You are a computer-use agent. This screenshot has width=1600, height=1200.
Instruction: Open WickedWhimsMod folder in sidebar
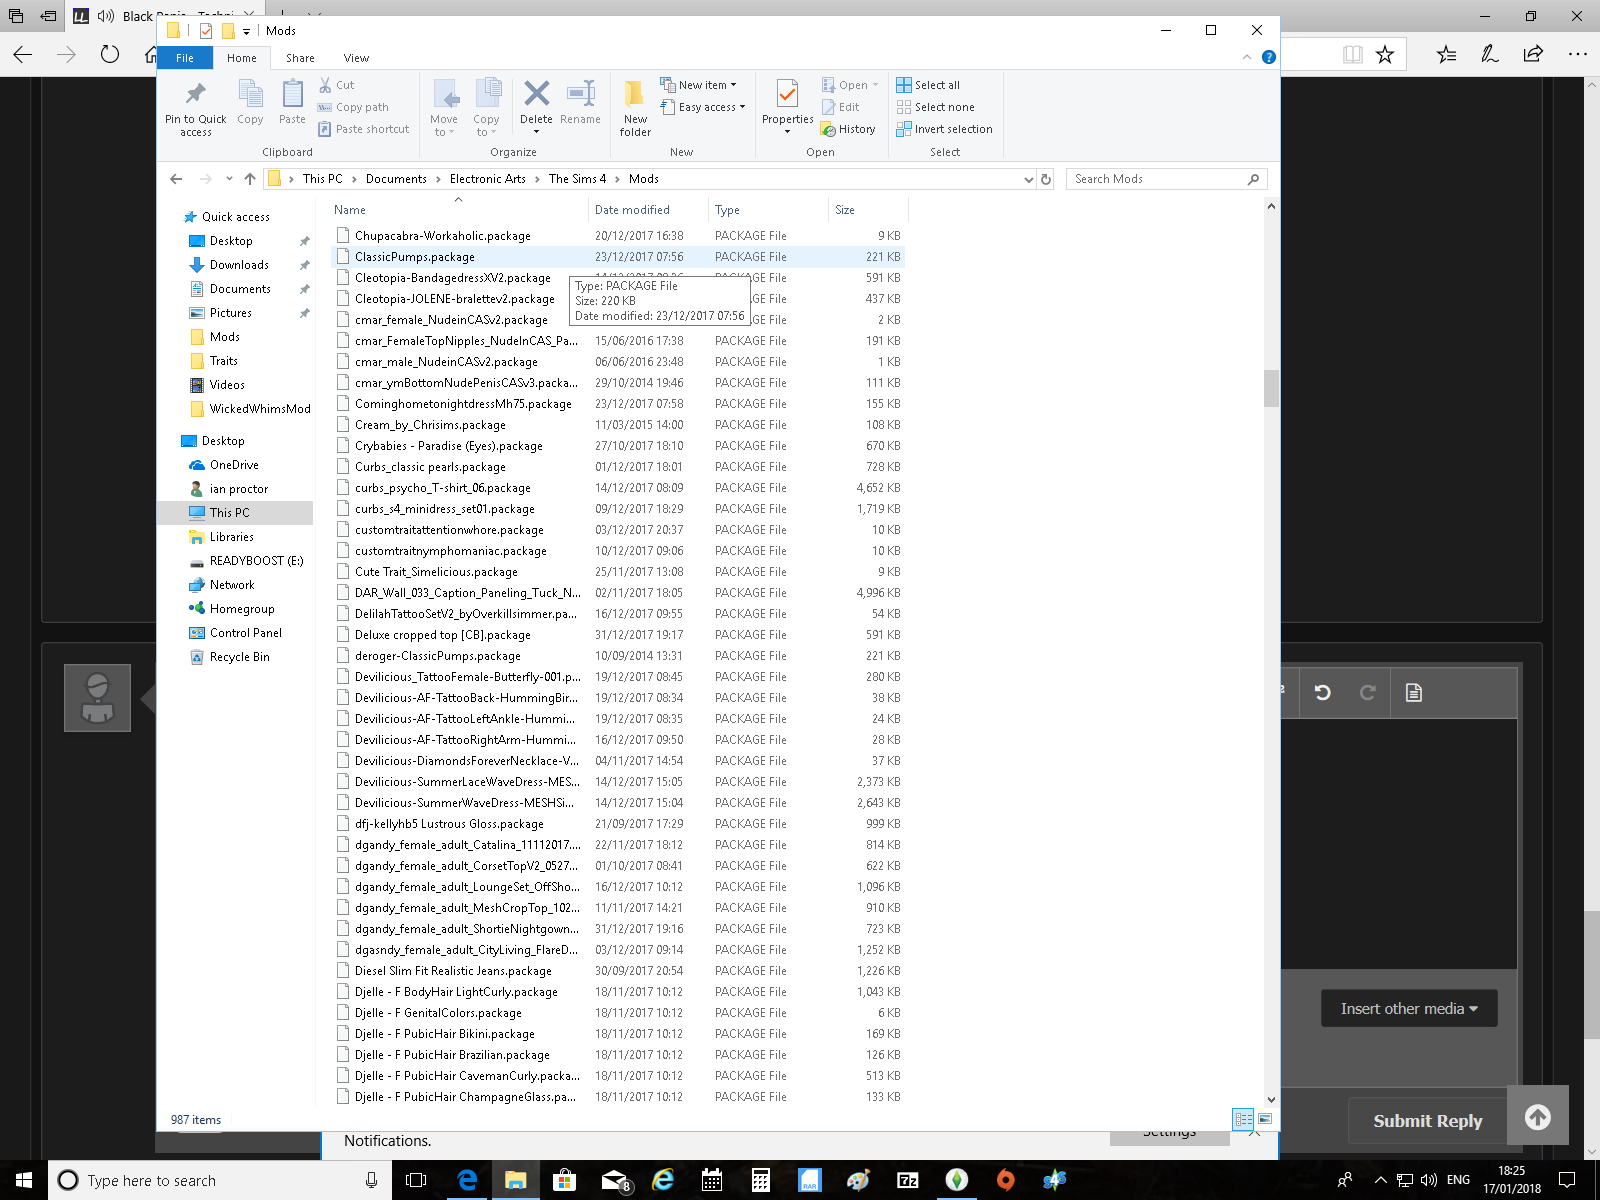[x=260, y=409]
